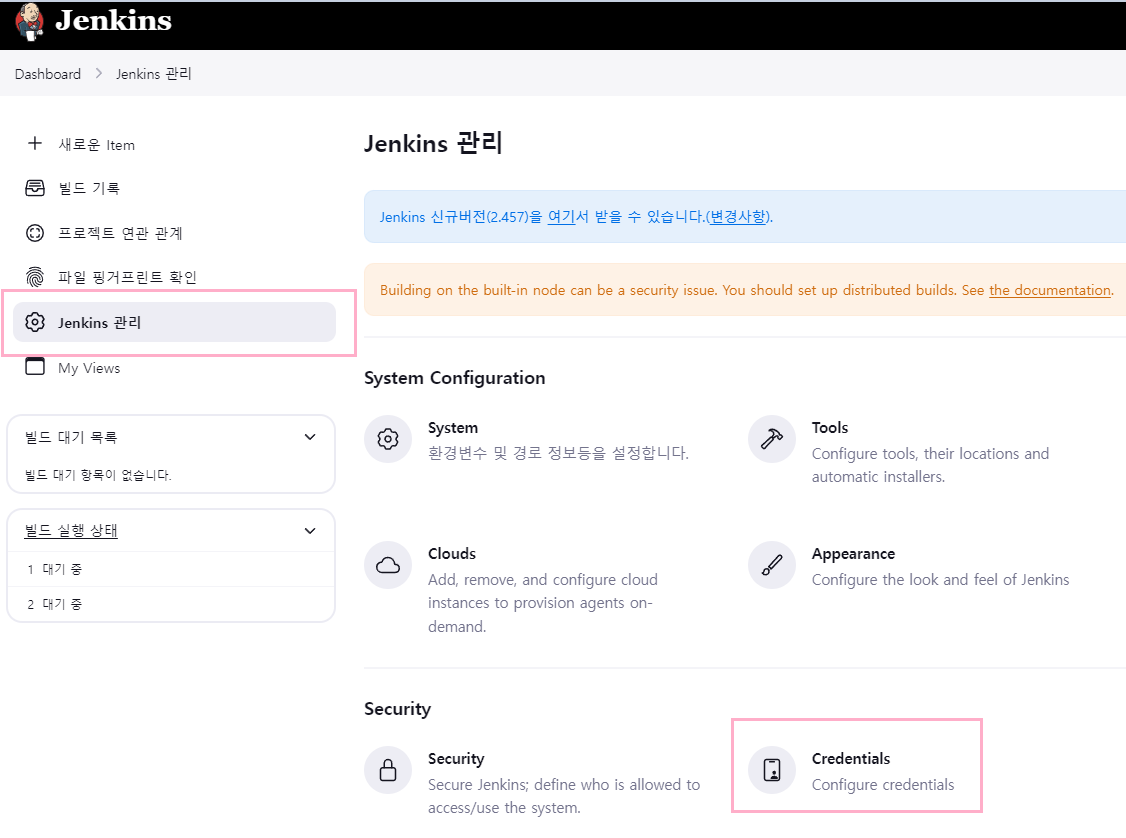Select executor row 2 대기 중
1126x838 pixels.
[x=171, y=605]
